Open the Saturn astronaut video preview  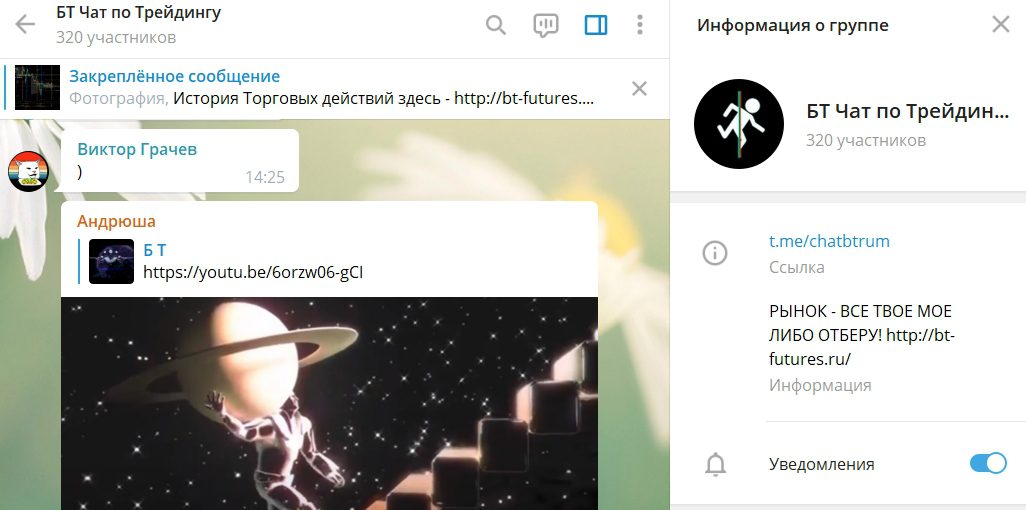pos(329,403)
